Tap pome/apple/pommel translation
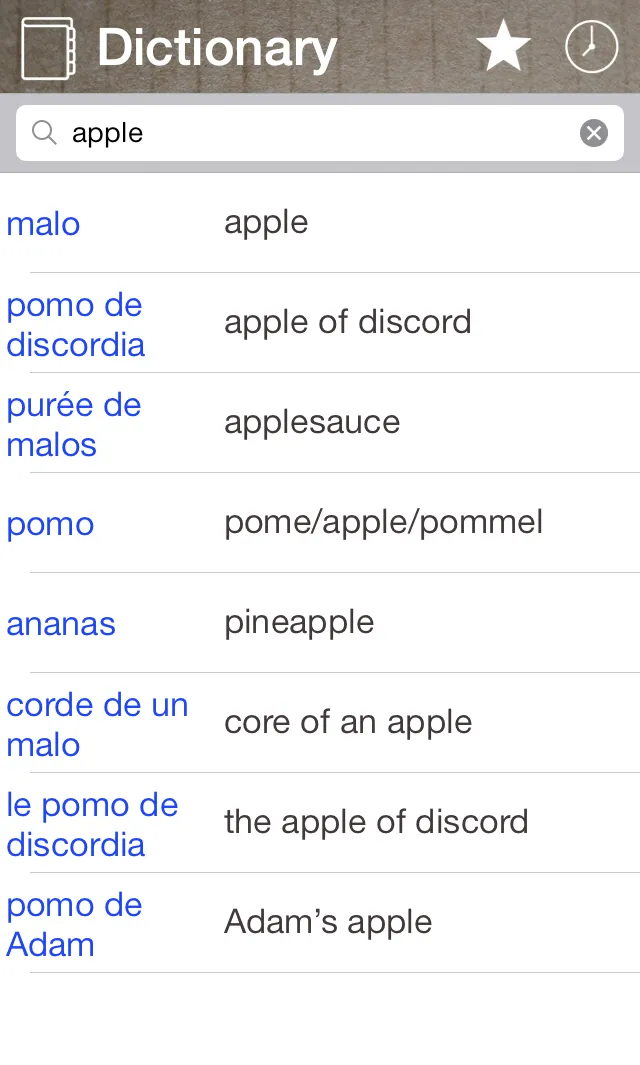The width and height of the screenshot is (640, 1065). [384, 523]
